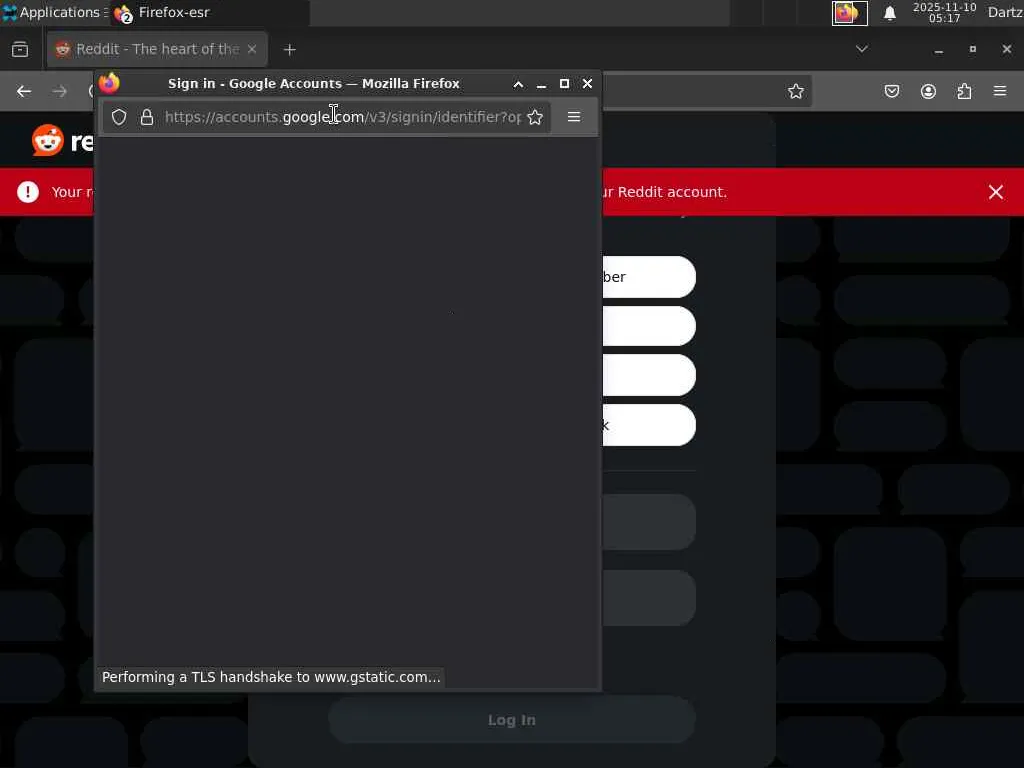Bookmark the Google sign-in page star
Viewport: 1024px width, 768px height.
pos(535,117)
